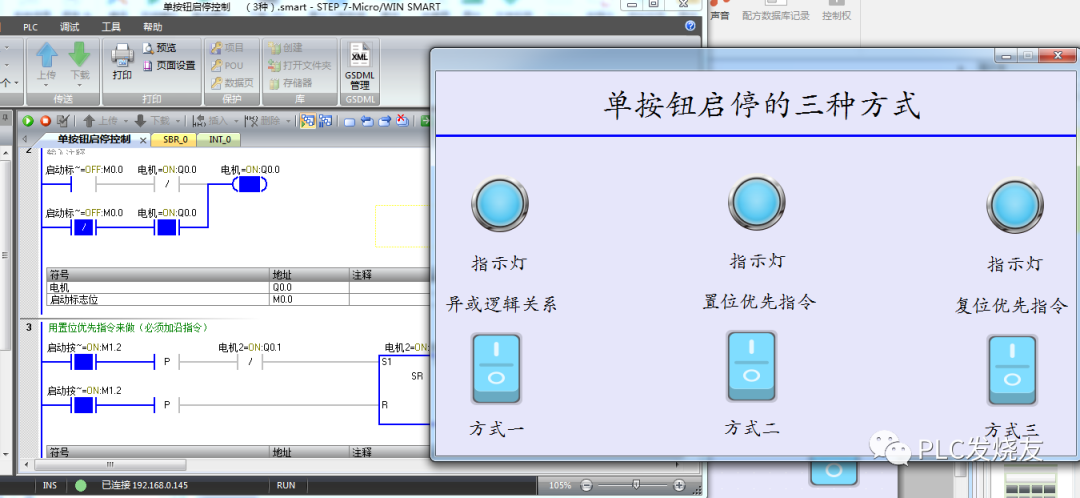The image size is (1080, 498).
Task: Click the first M1.2 contact in network 3
Action: [83, 362]
